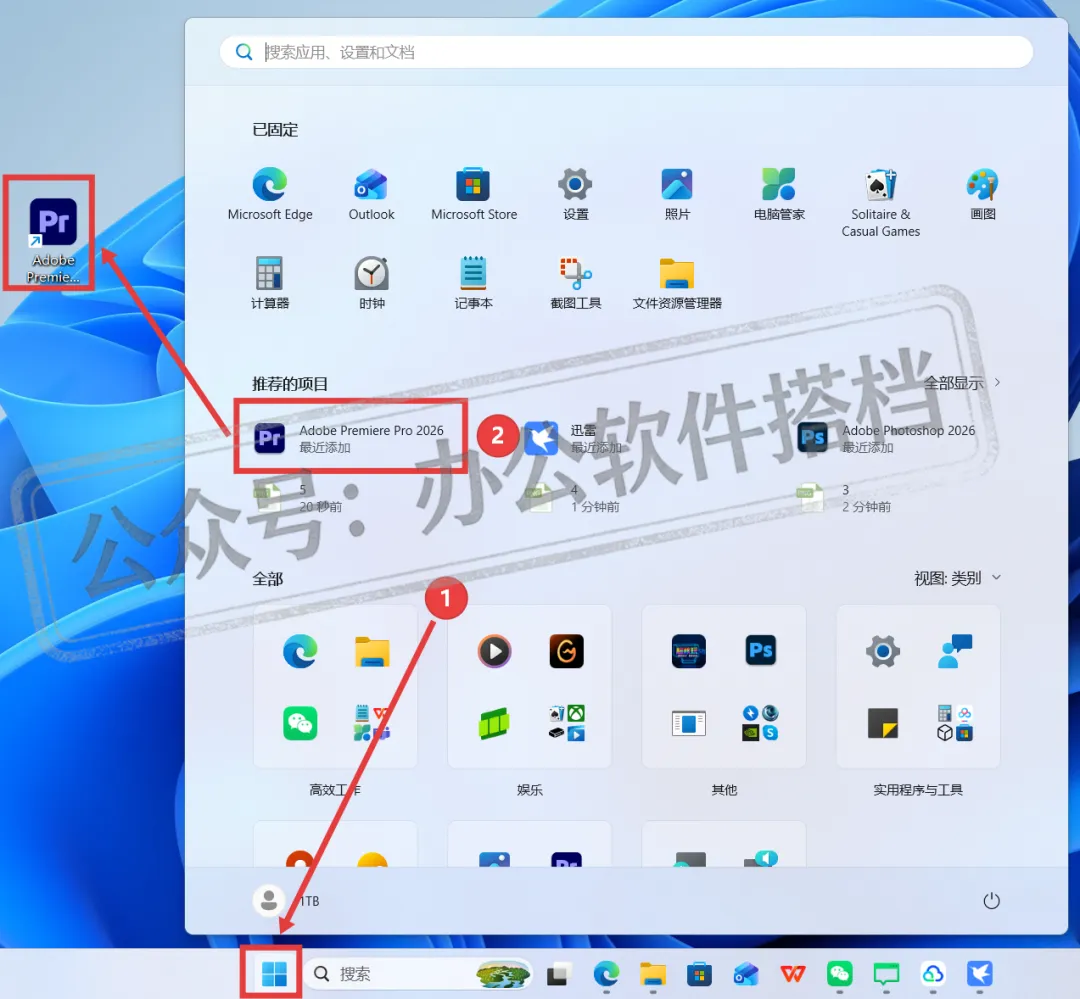
Task: Click the taskbar 搜索 box
Action: pyautogui.click(x=418, y=974)
